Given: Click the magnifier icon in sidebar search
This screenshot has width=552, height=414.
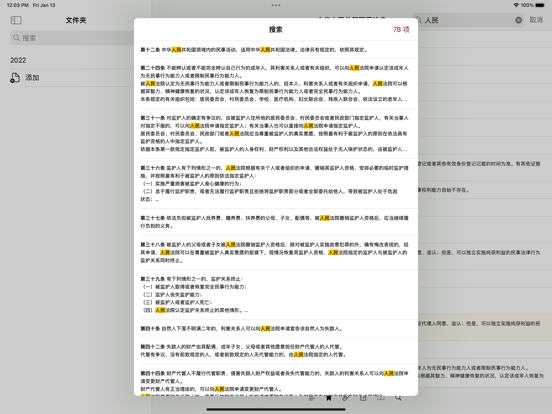Looking at the screenshot, I should (17, 38).
